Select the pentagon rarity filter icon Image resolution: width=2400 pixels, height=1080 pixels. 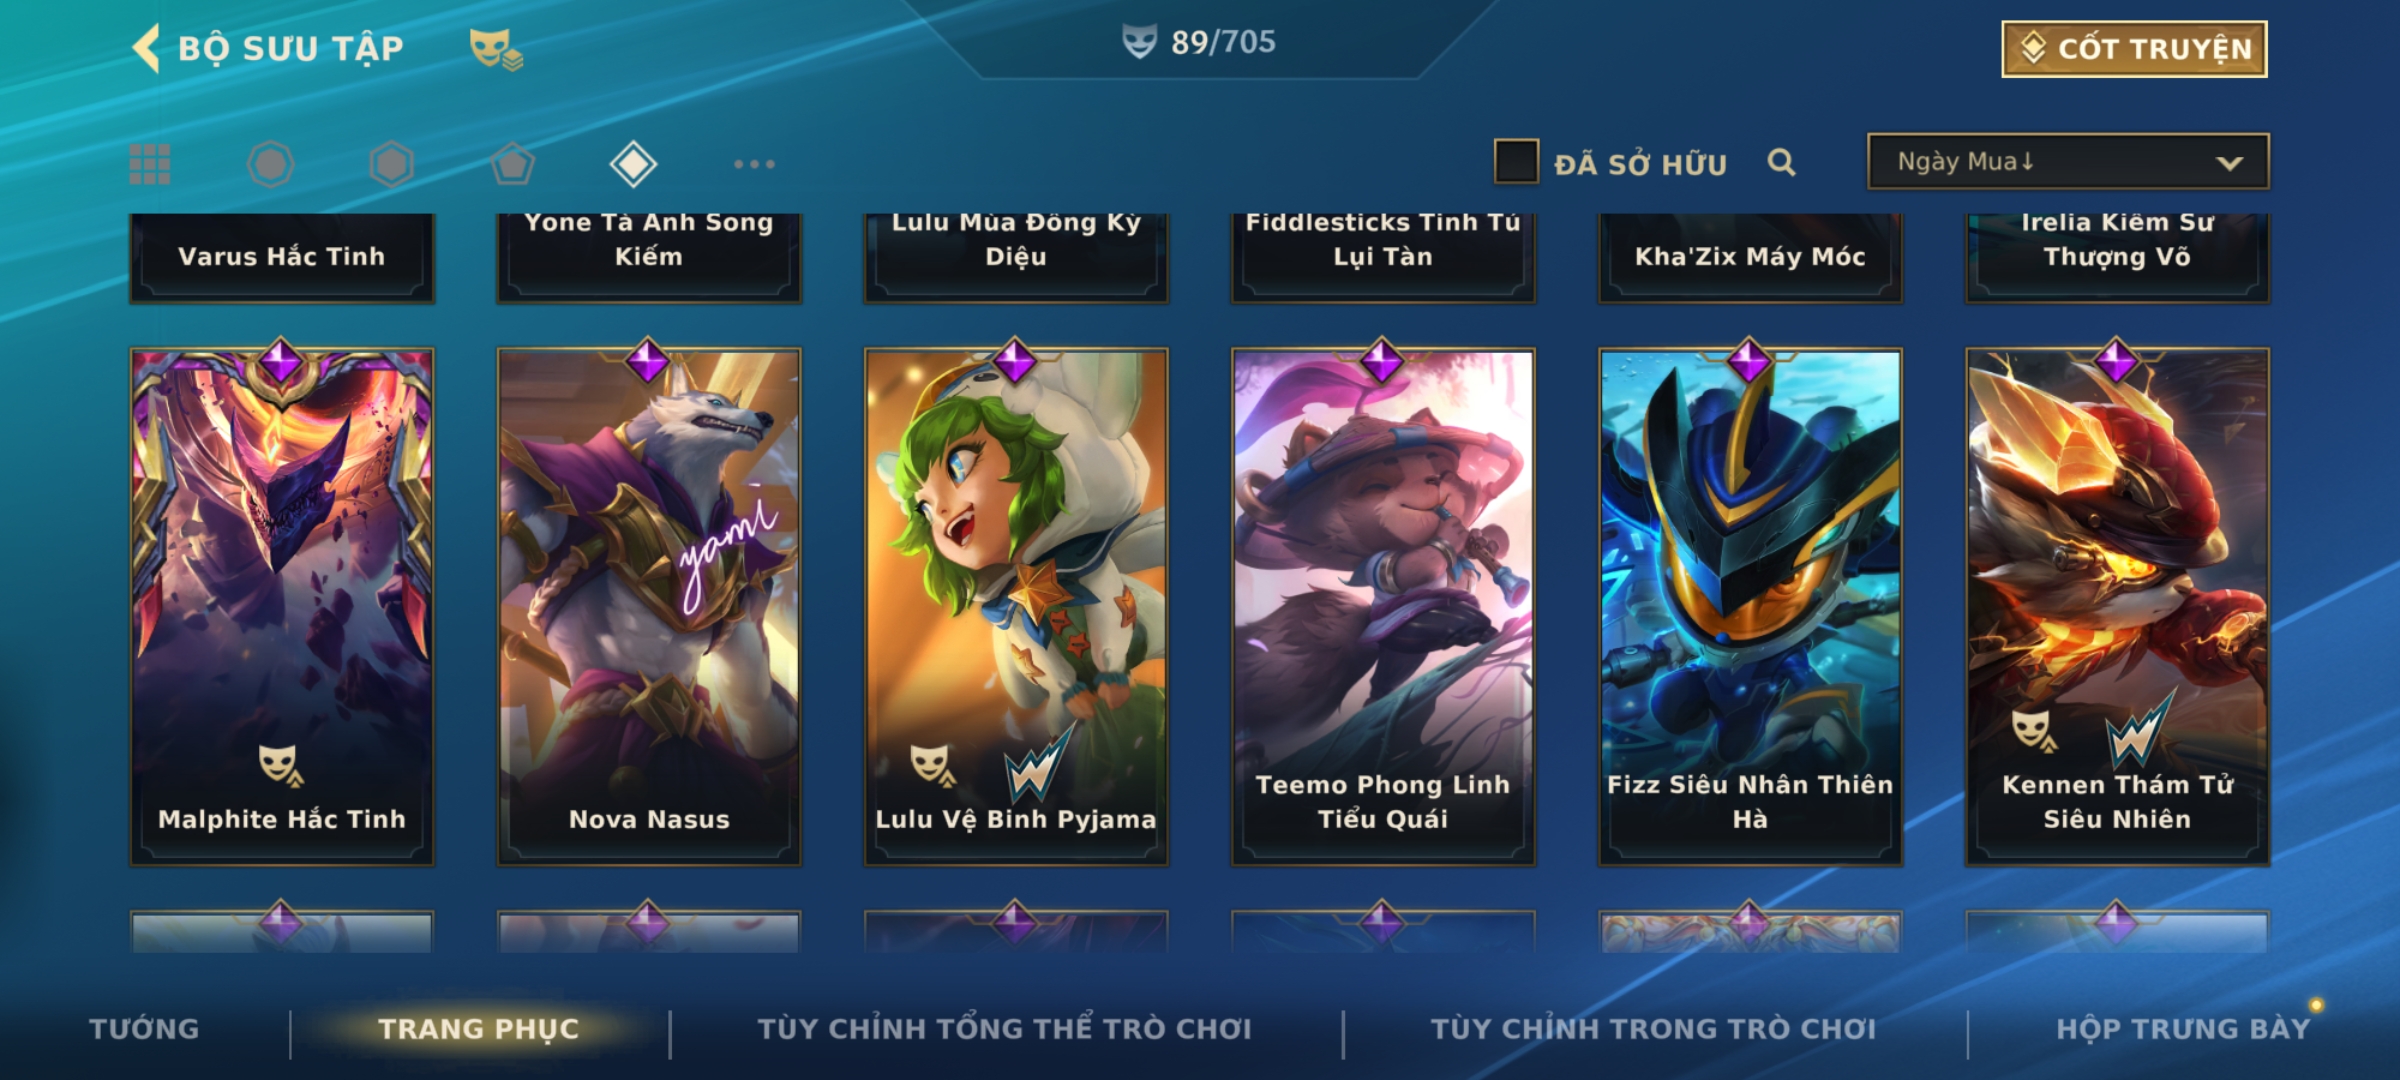pos(512,164)
